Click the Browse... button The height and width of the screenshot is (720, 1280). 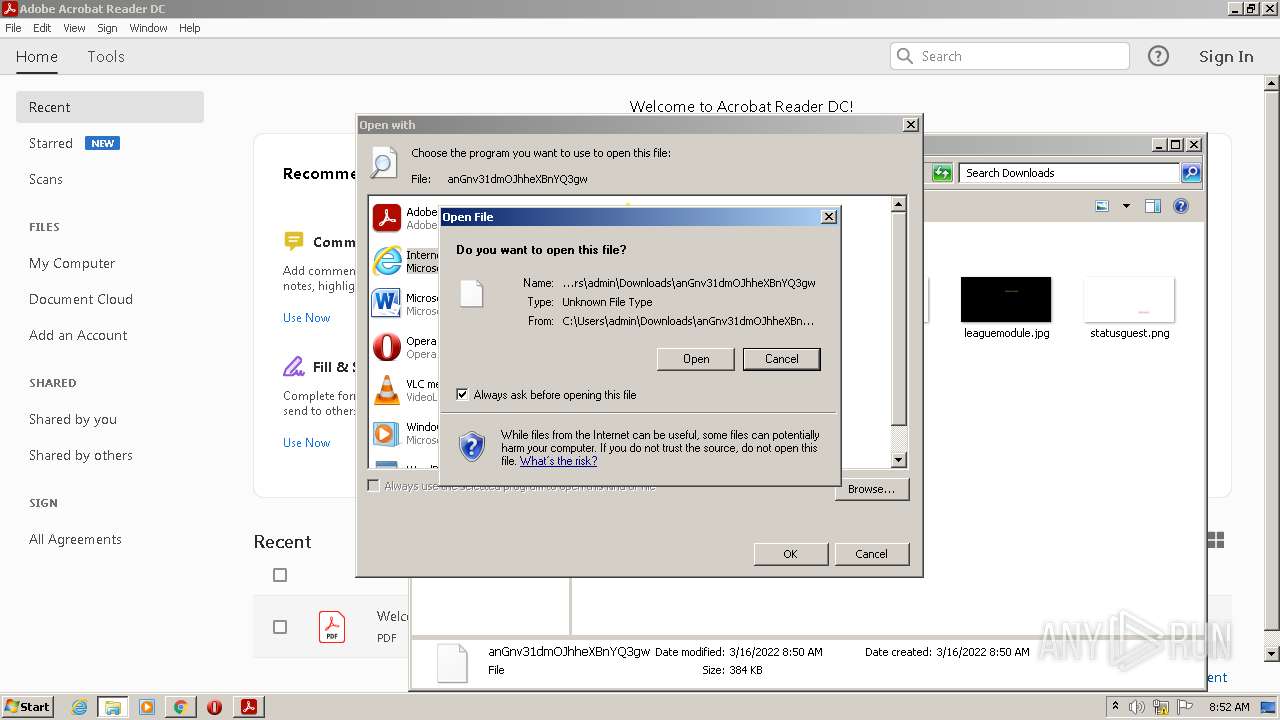[871, 489]
